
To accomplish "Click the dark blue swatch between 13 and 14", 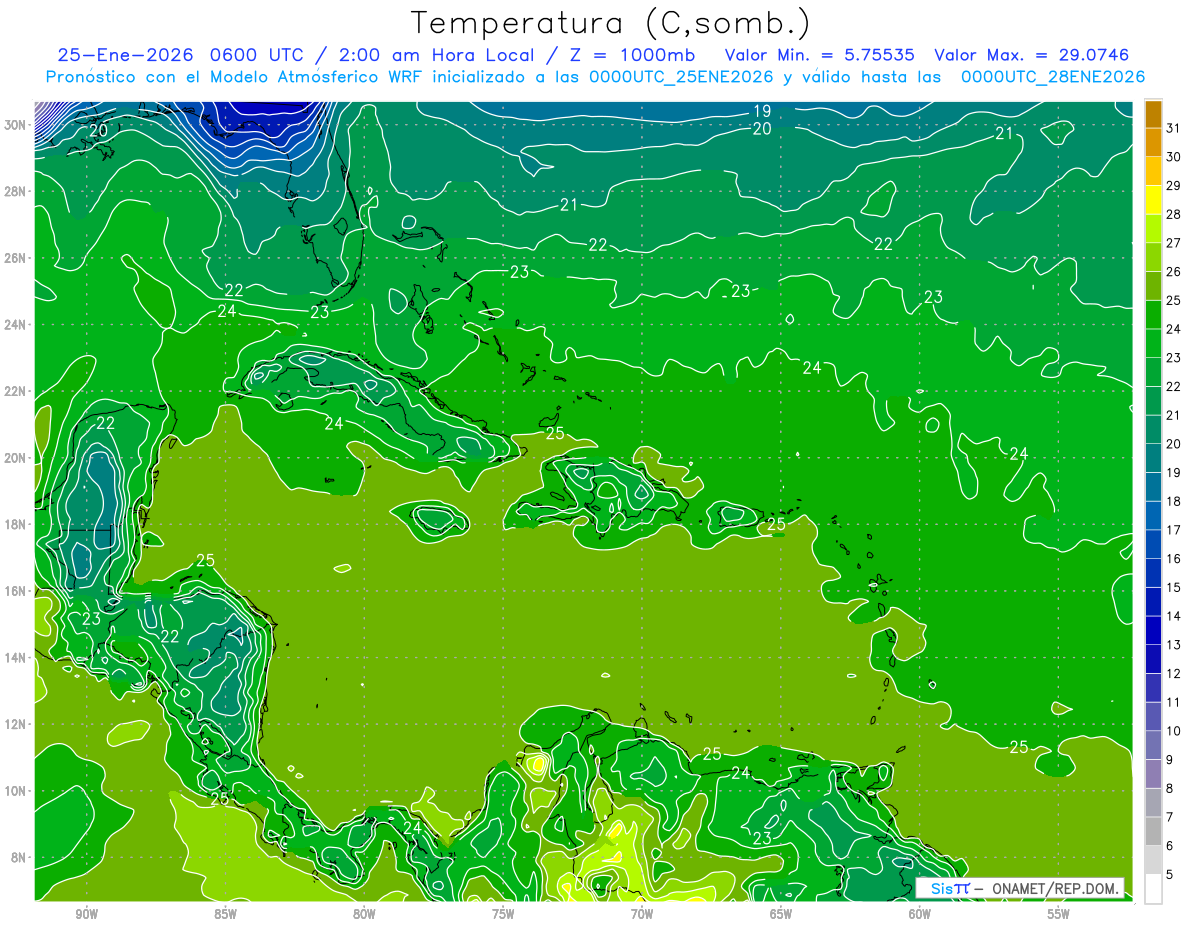I will coord(1153,630).
